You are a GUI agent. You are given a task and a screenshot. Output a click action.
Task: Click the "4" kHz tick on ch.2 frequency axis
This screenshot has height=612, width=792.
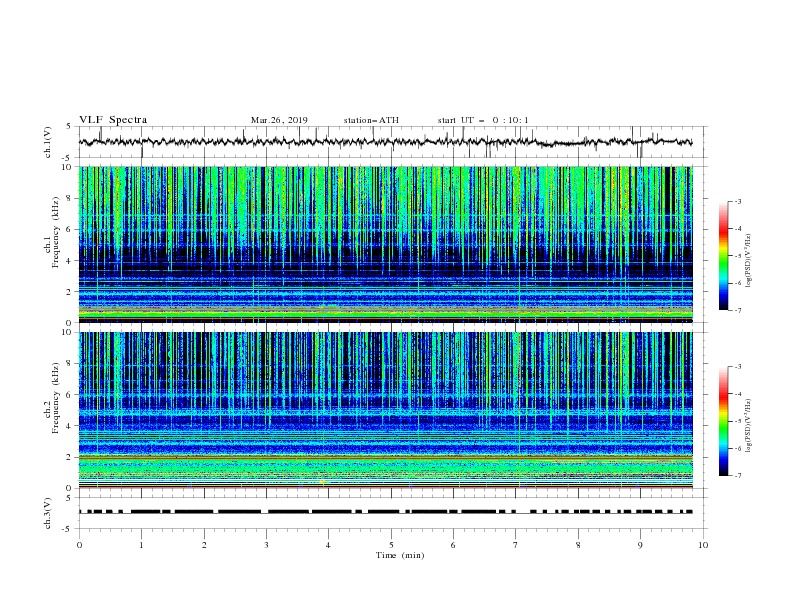(70, 426)
